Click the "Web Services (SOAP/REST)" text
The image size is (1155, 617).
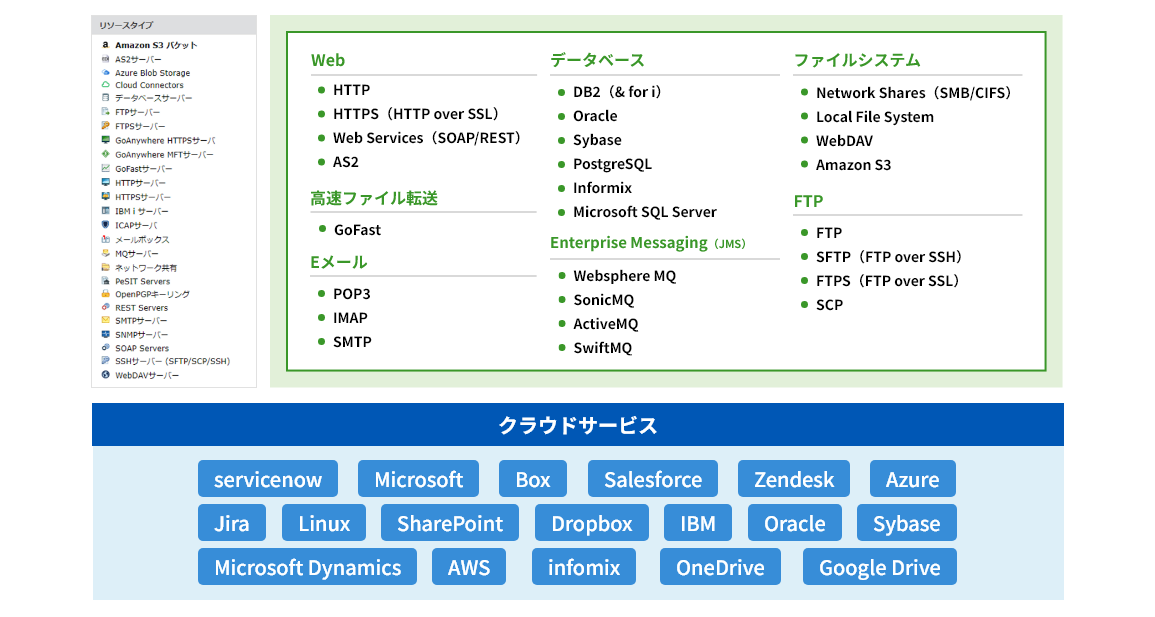coord(428,138)
